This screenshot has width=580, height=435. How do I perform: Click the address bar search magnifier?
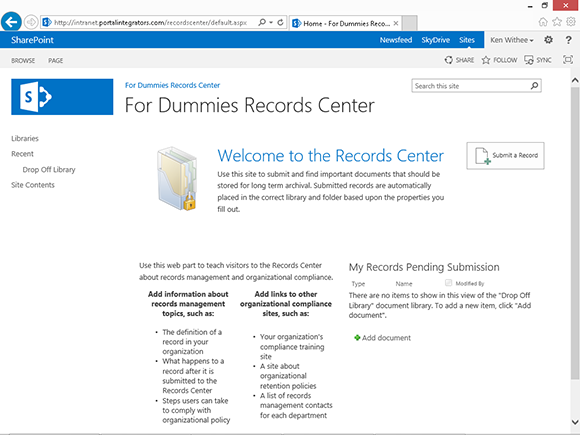(262, 23)
